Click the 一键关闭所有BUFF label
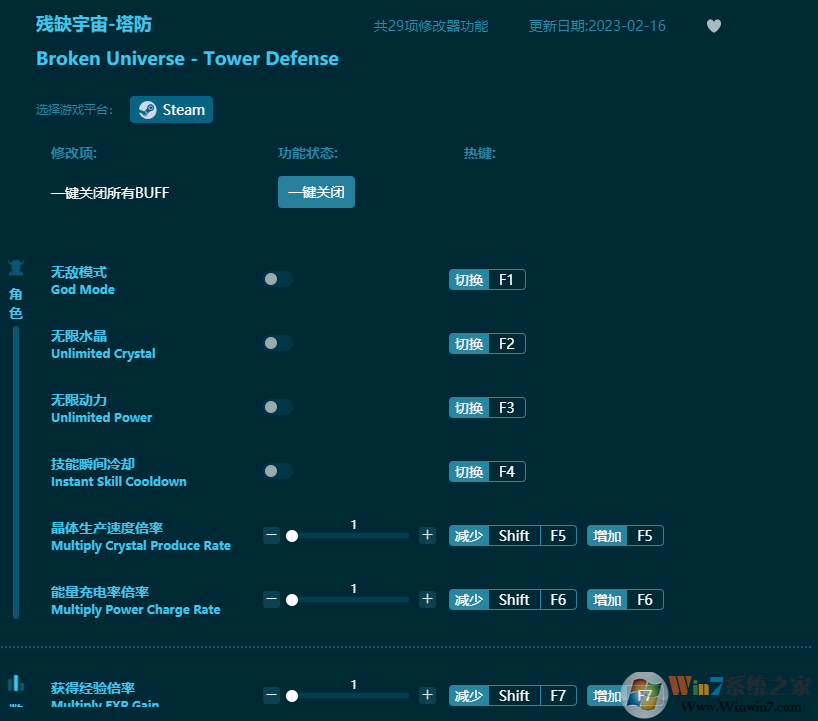The width and height of the screenshot is (818, 721). tap(110, 193)
